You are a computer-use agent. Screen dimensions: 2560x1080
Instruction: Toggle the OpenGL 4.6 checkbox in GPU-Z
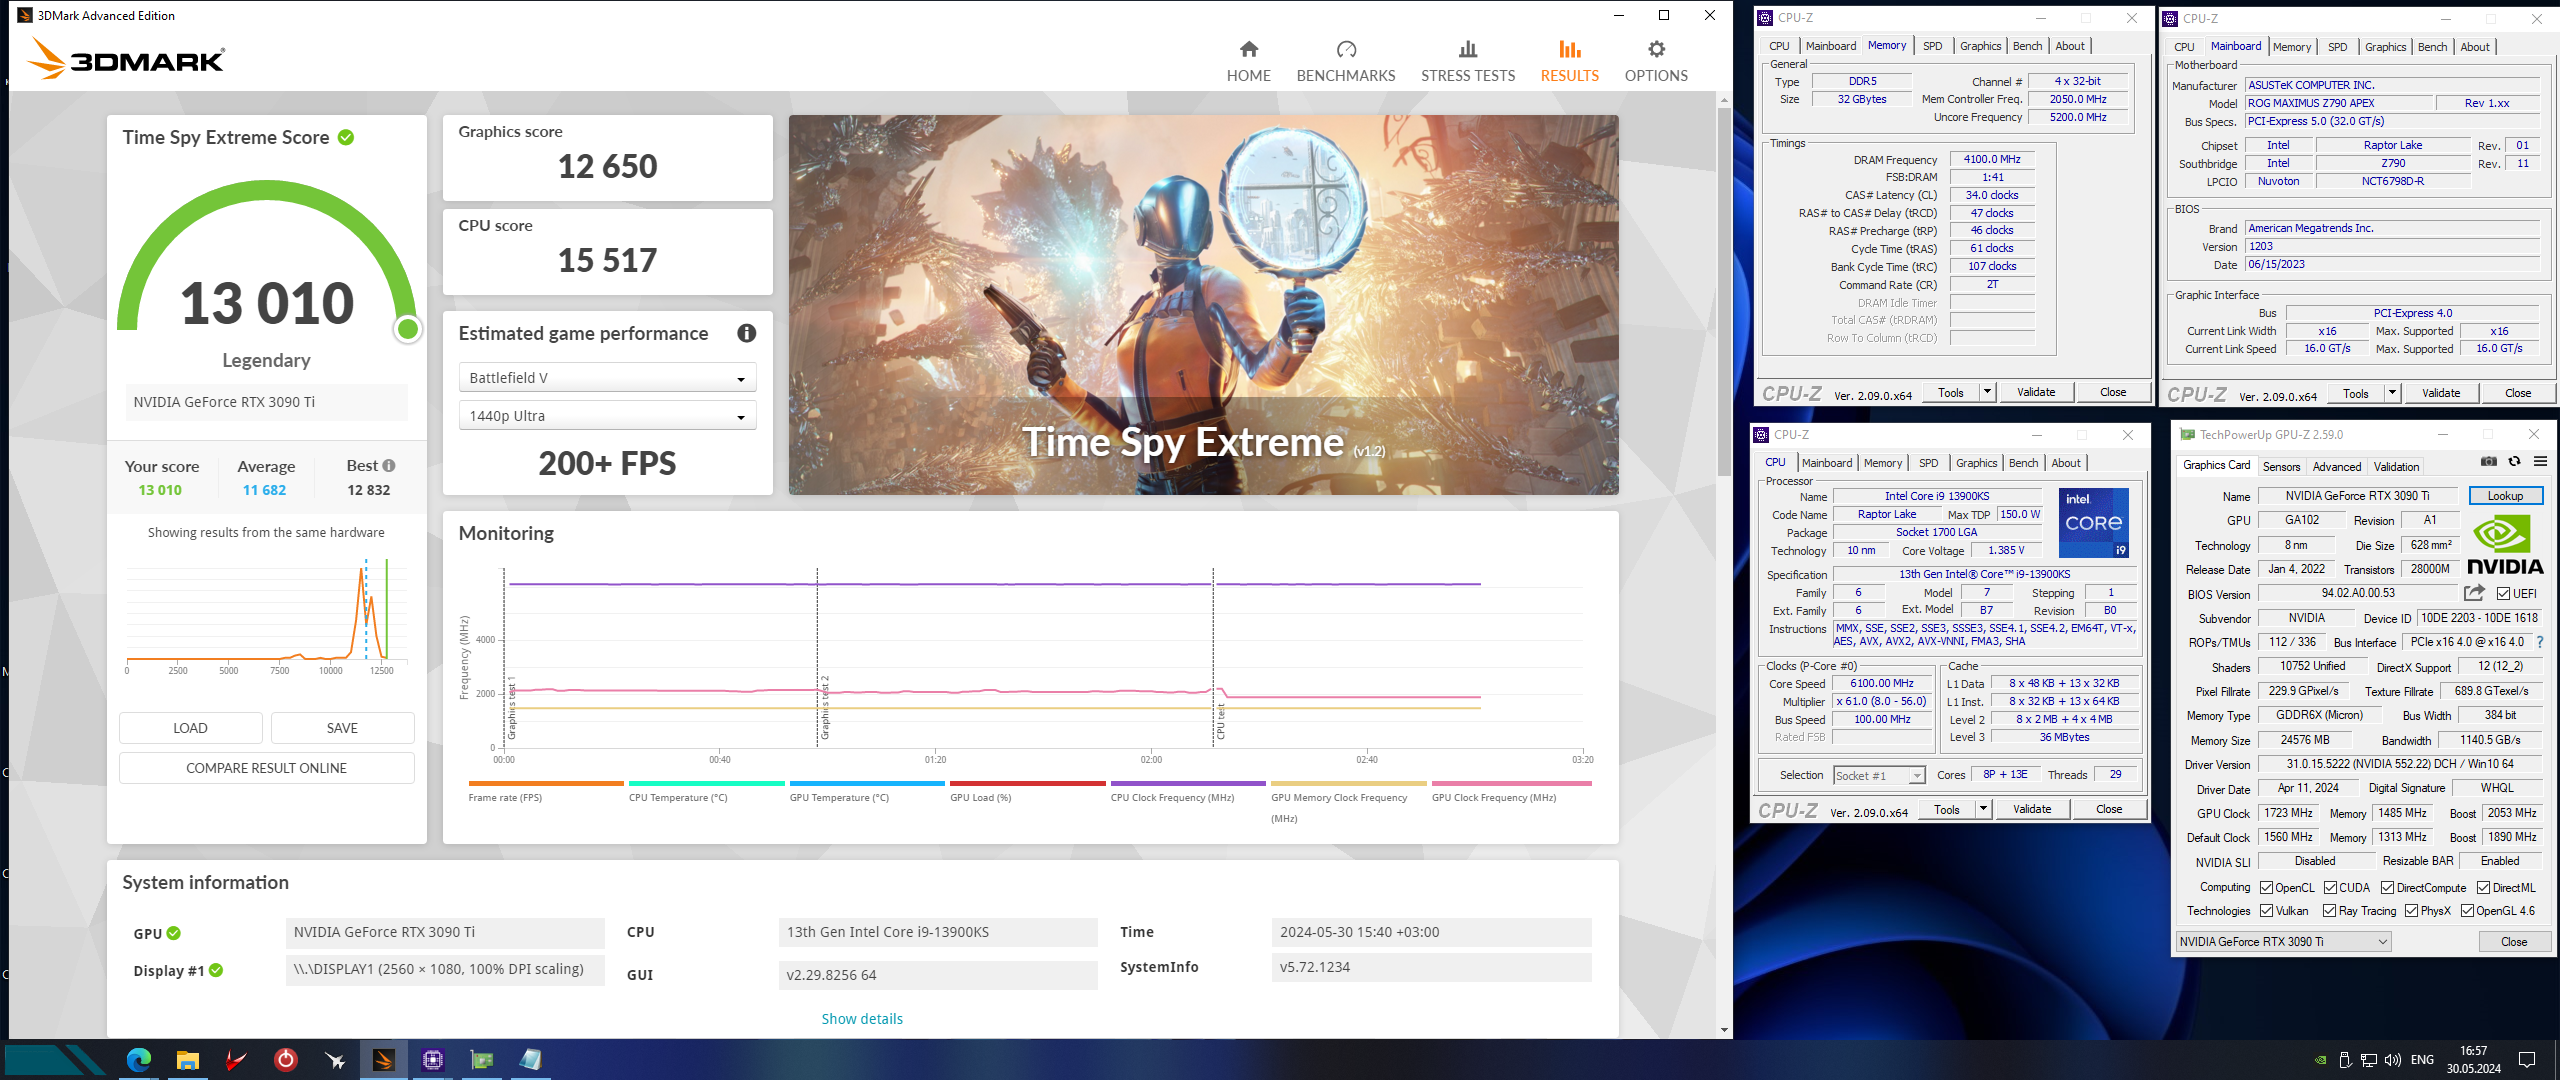pos(2467,911)
